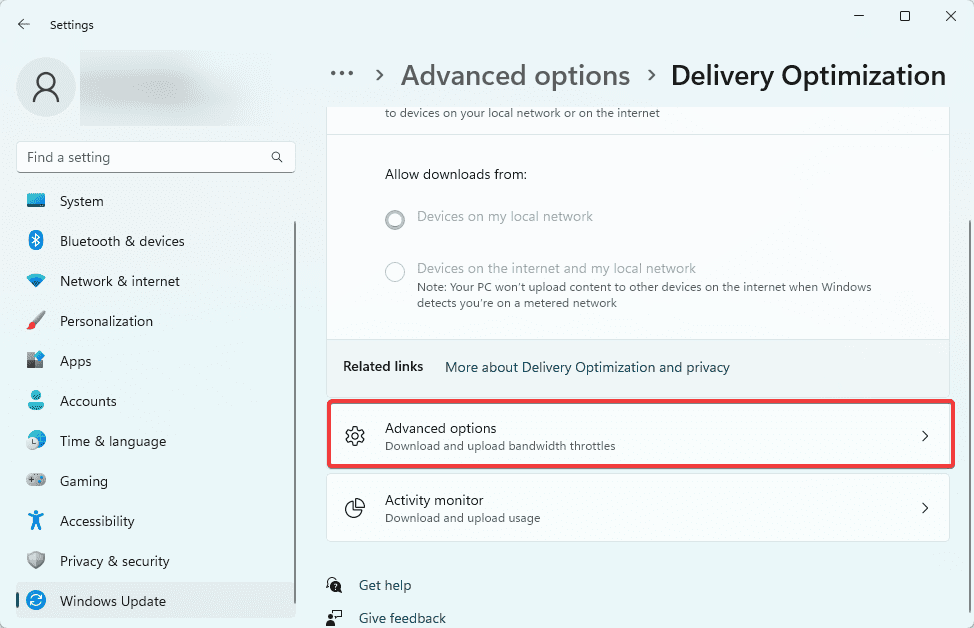Navigate to Advanced options breadcrumb

(515, 76)
